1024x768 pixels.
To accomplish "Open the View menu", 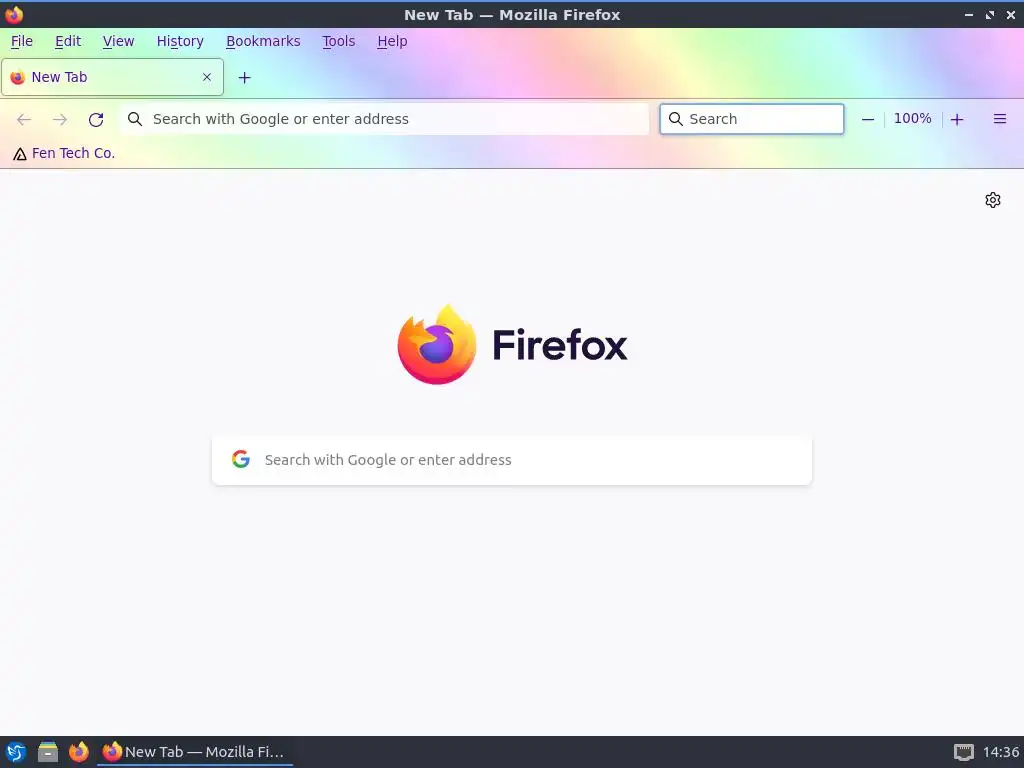I will click(118, 41).
